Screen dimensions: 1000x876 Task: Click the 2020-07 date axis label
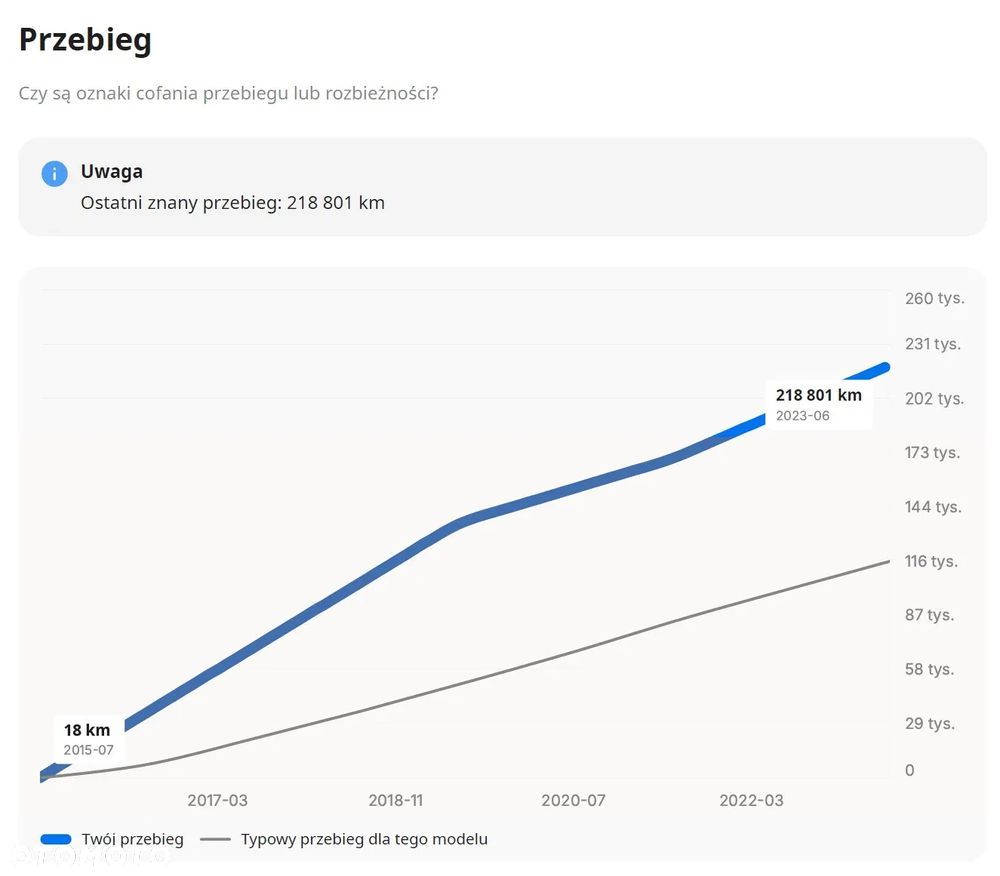pyautogui.click(x=573, y=800)
